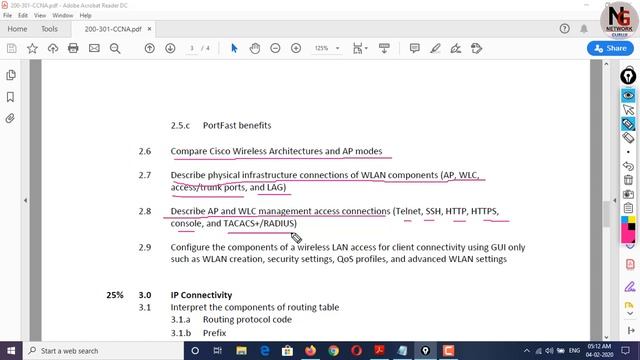Click the pen size dot
Screen dimensions: 640x360
628,152
